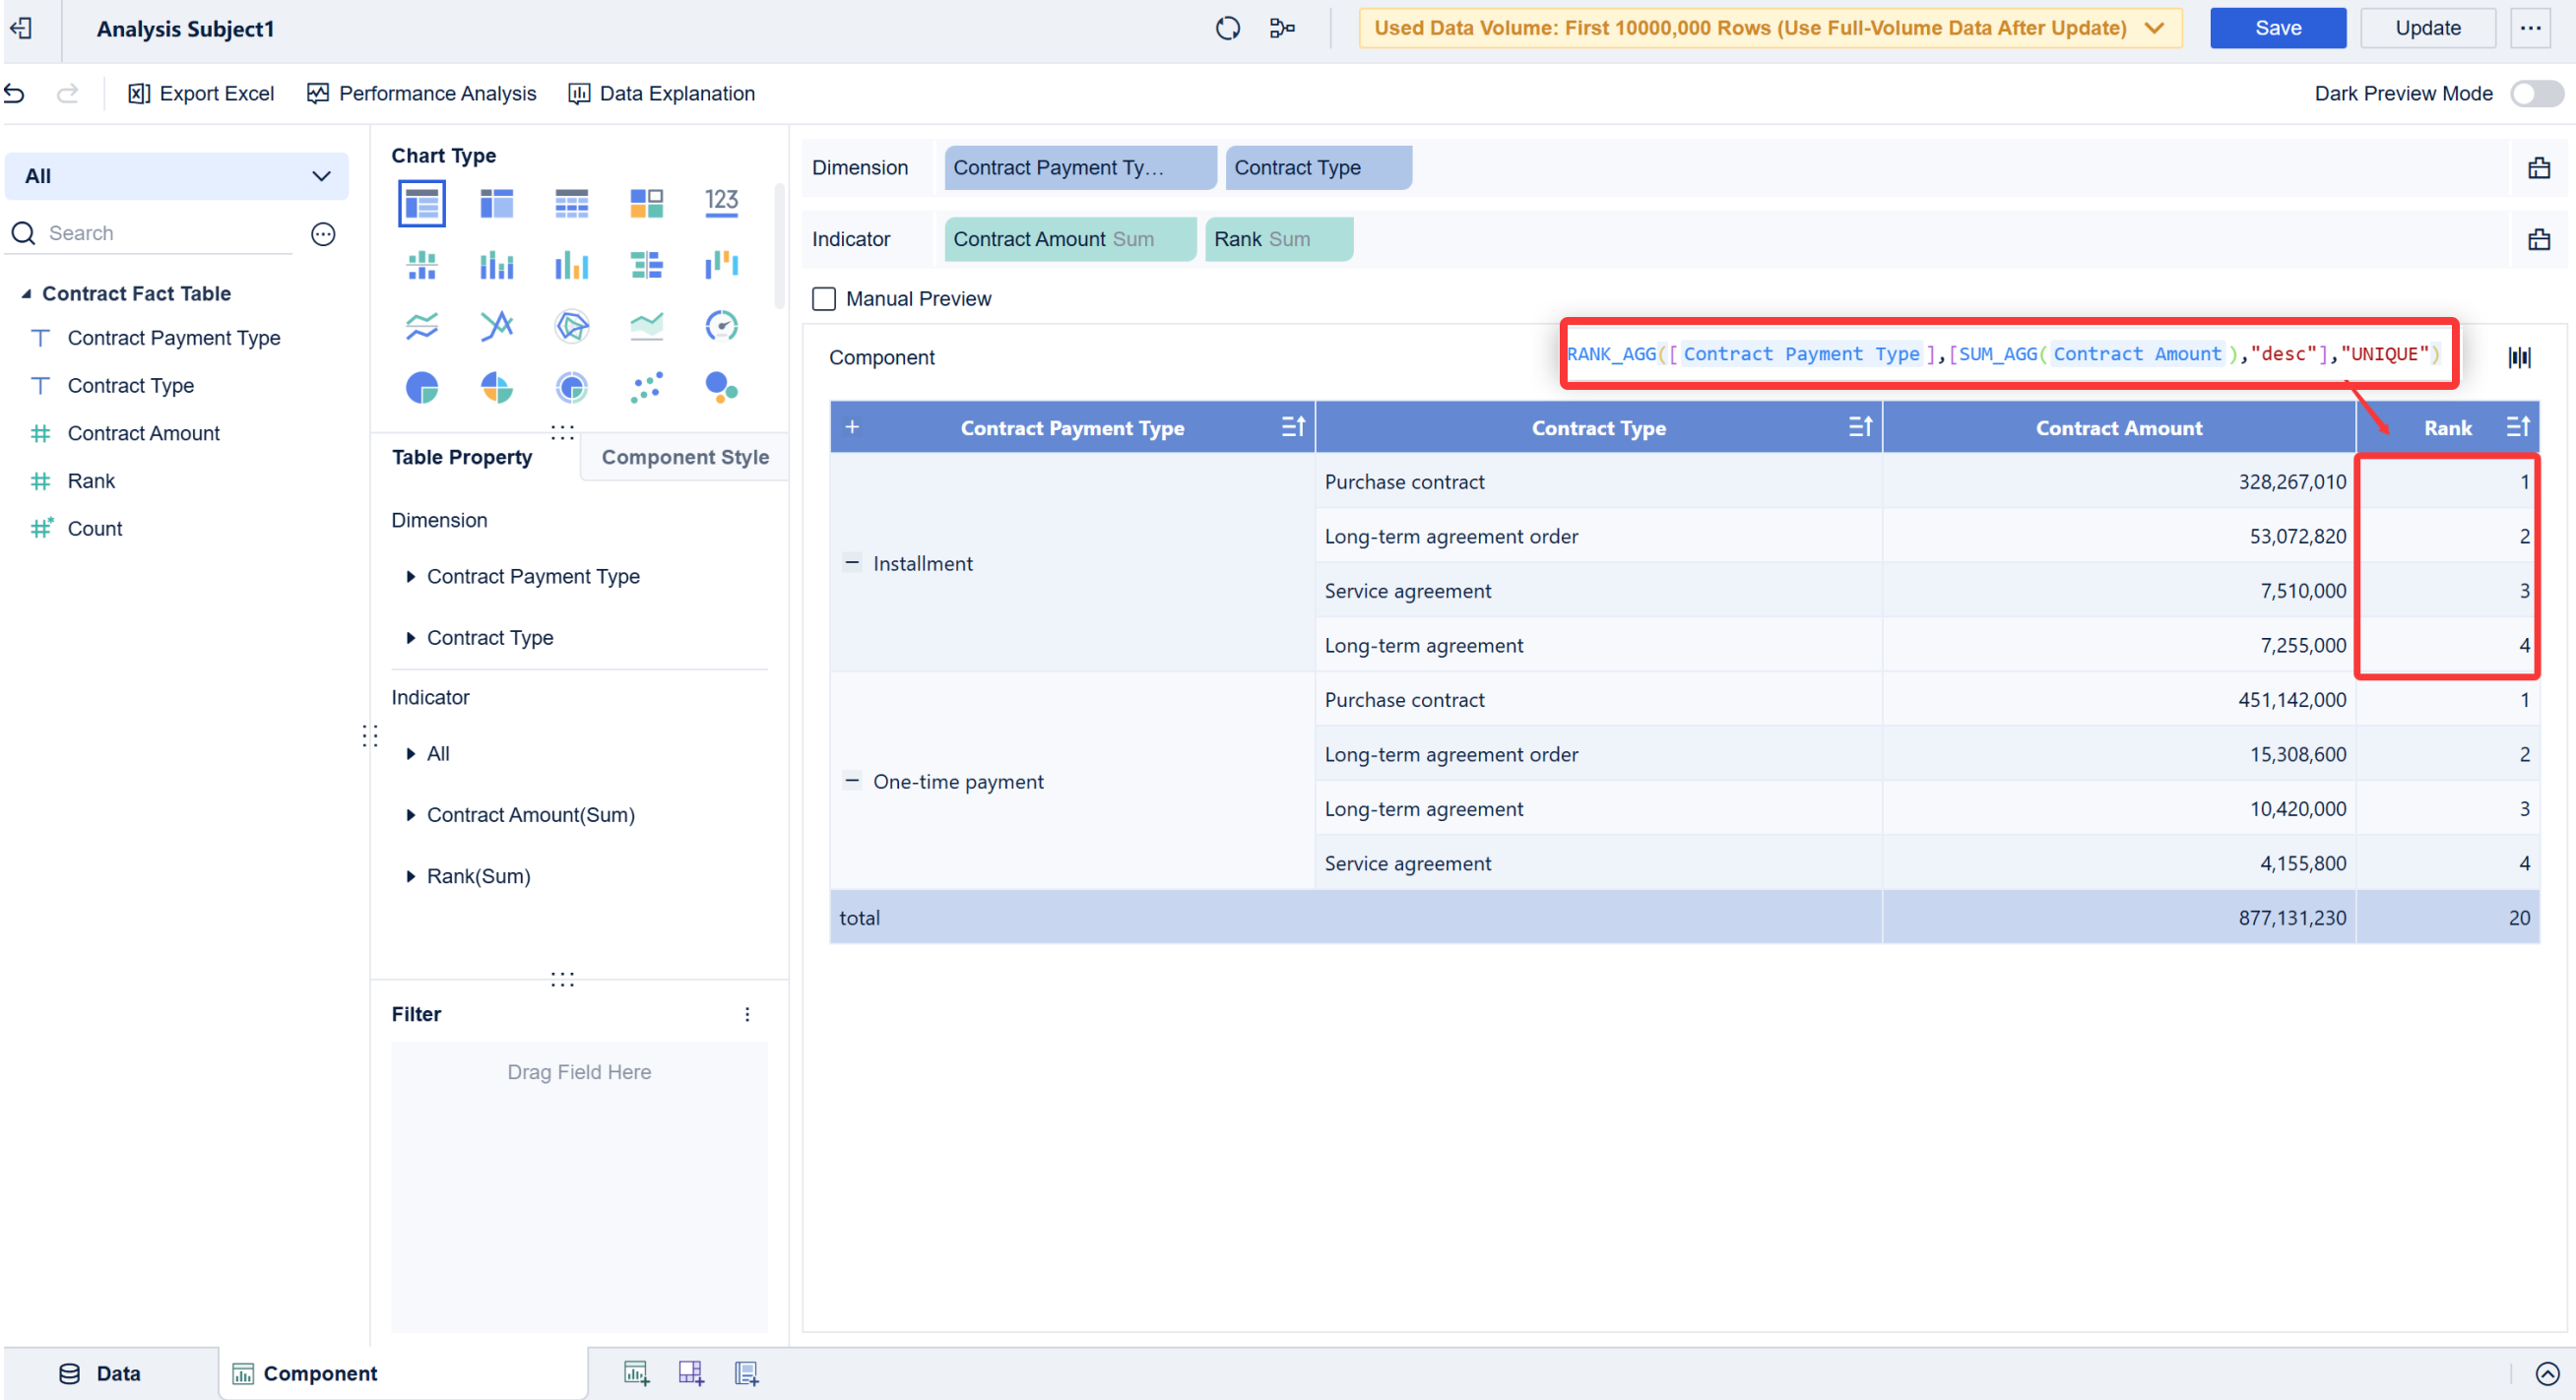Expand Rank(Sum) indicator property
The width and height of the screenshot is (2576, 1400).
[410, 877]
